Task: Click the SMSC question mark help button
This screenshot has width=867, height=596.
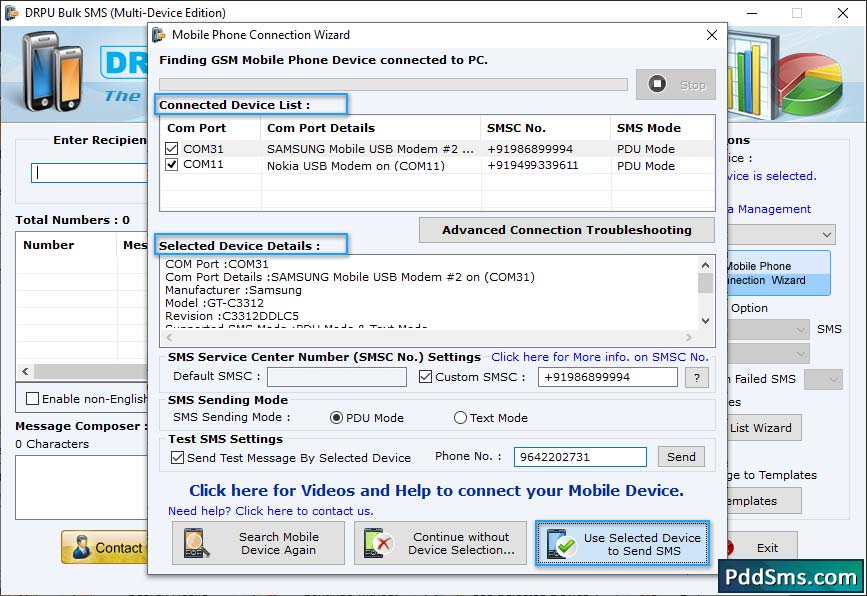Action: (x=697, y=378)
